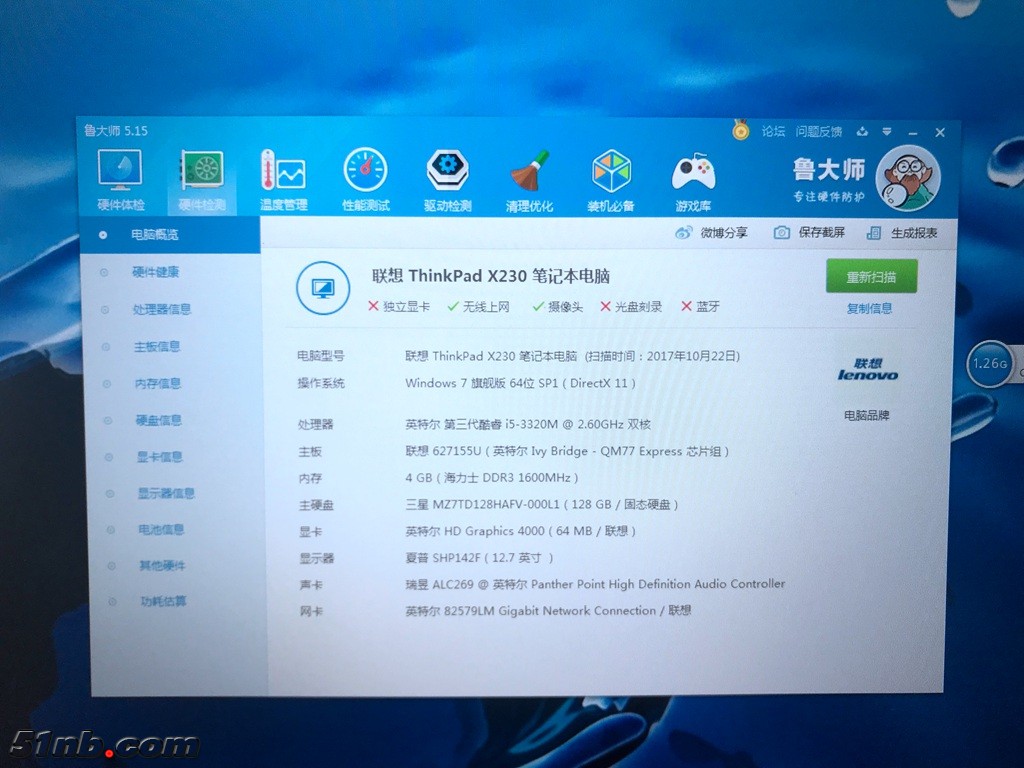Click the 光盘刻录 status indicator
This screenshot has height=768, width=1024.
pos(632,306)
